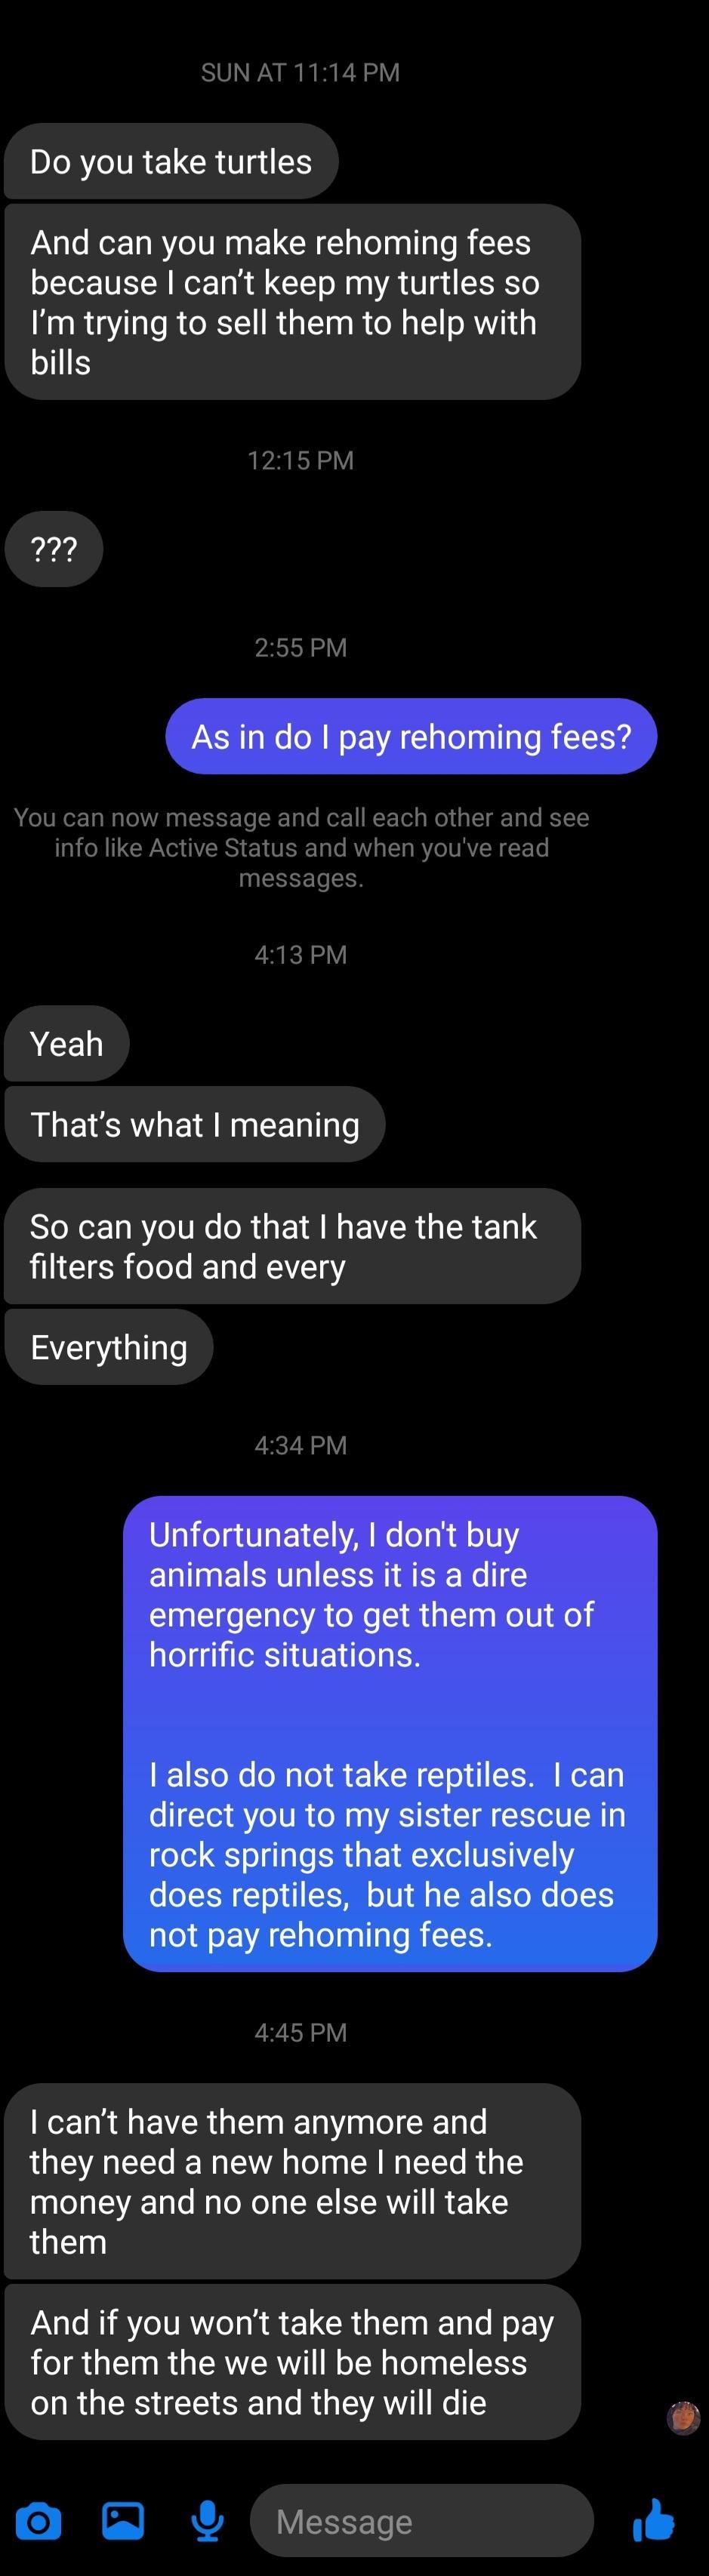Select the 'Yeah' message bubble
709x2576 pixels.
click(x=66, y=1043)
